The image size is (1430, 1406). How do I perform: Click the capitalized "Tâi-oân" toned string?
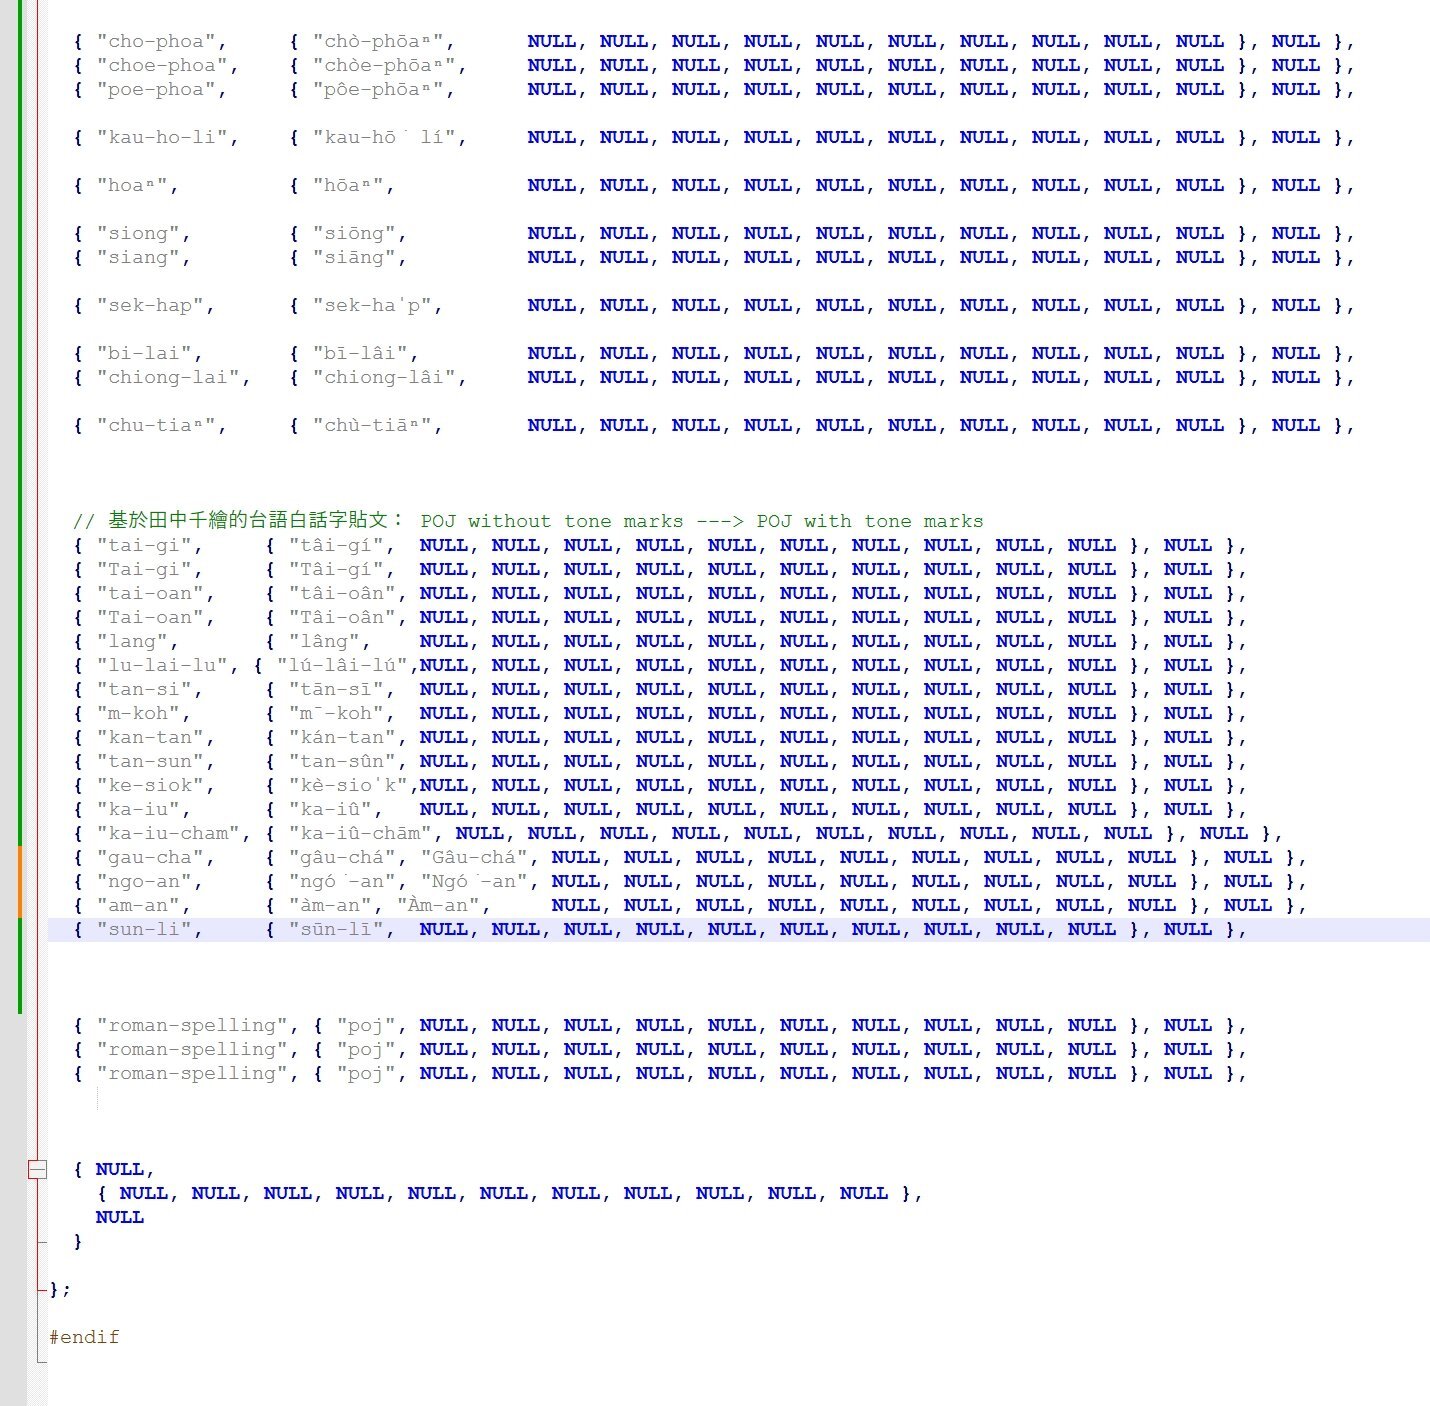tap(341, 618)
